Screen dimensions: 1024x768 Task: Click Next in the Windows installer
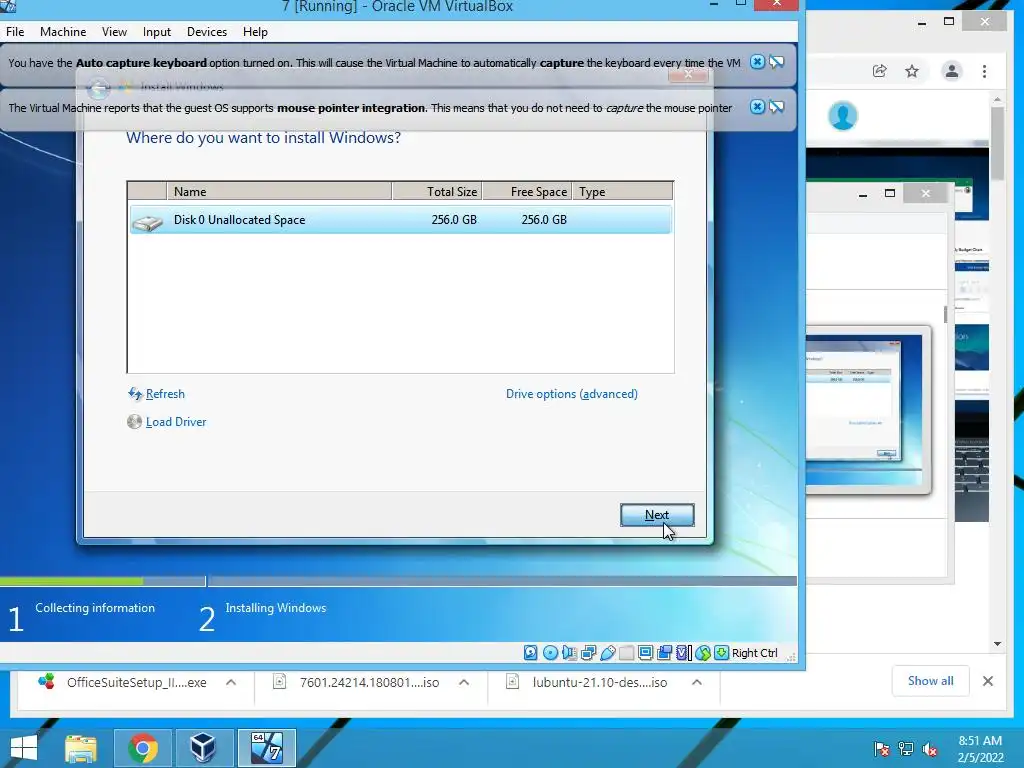(657, 515)
